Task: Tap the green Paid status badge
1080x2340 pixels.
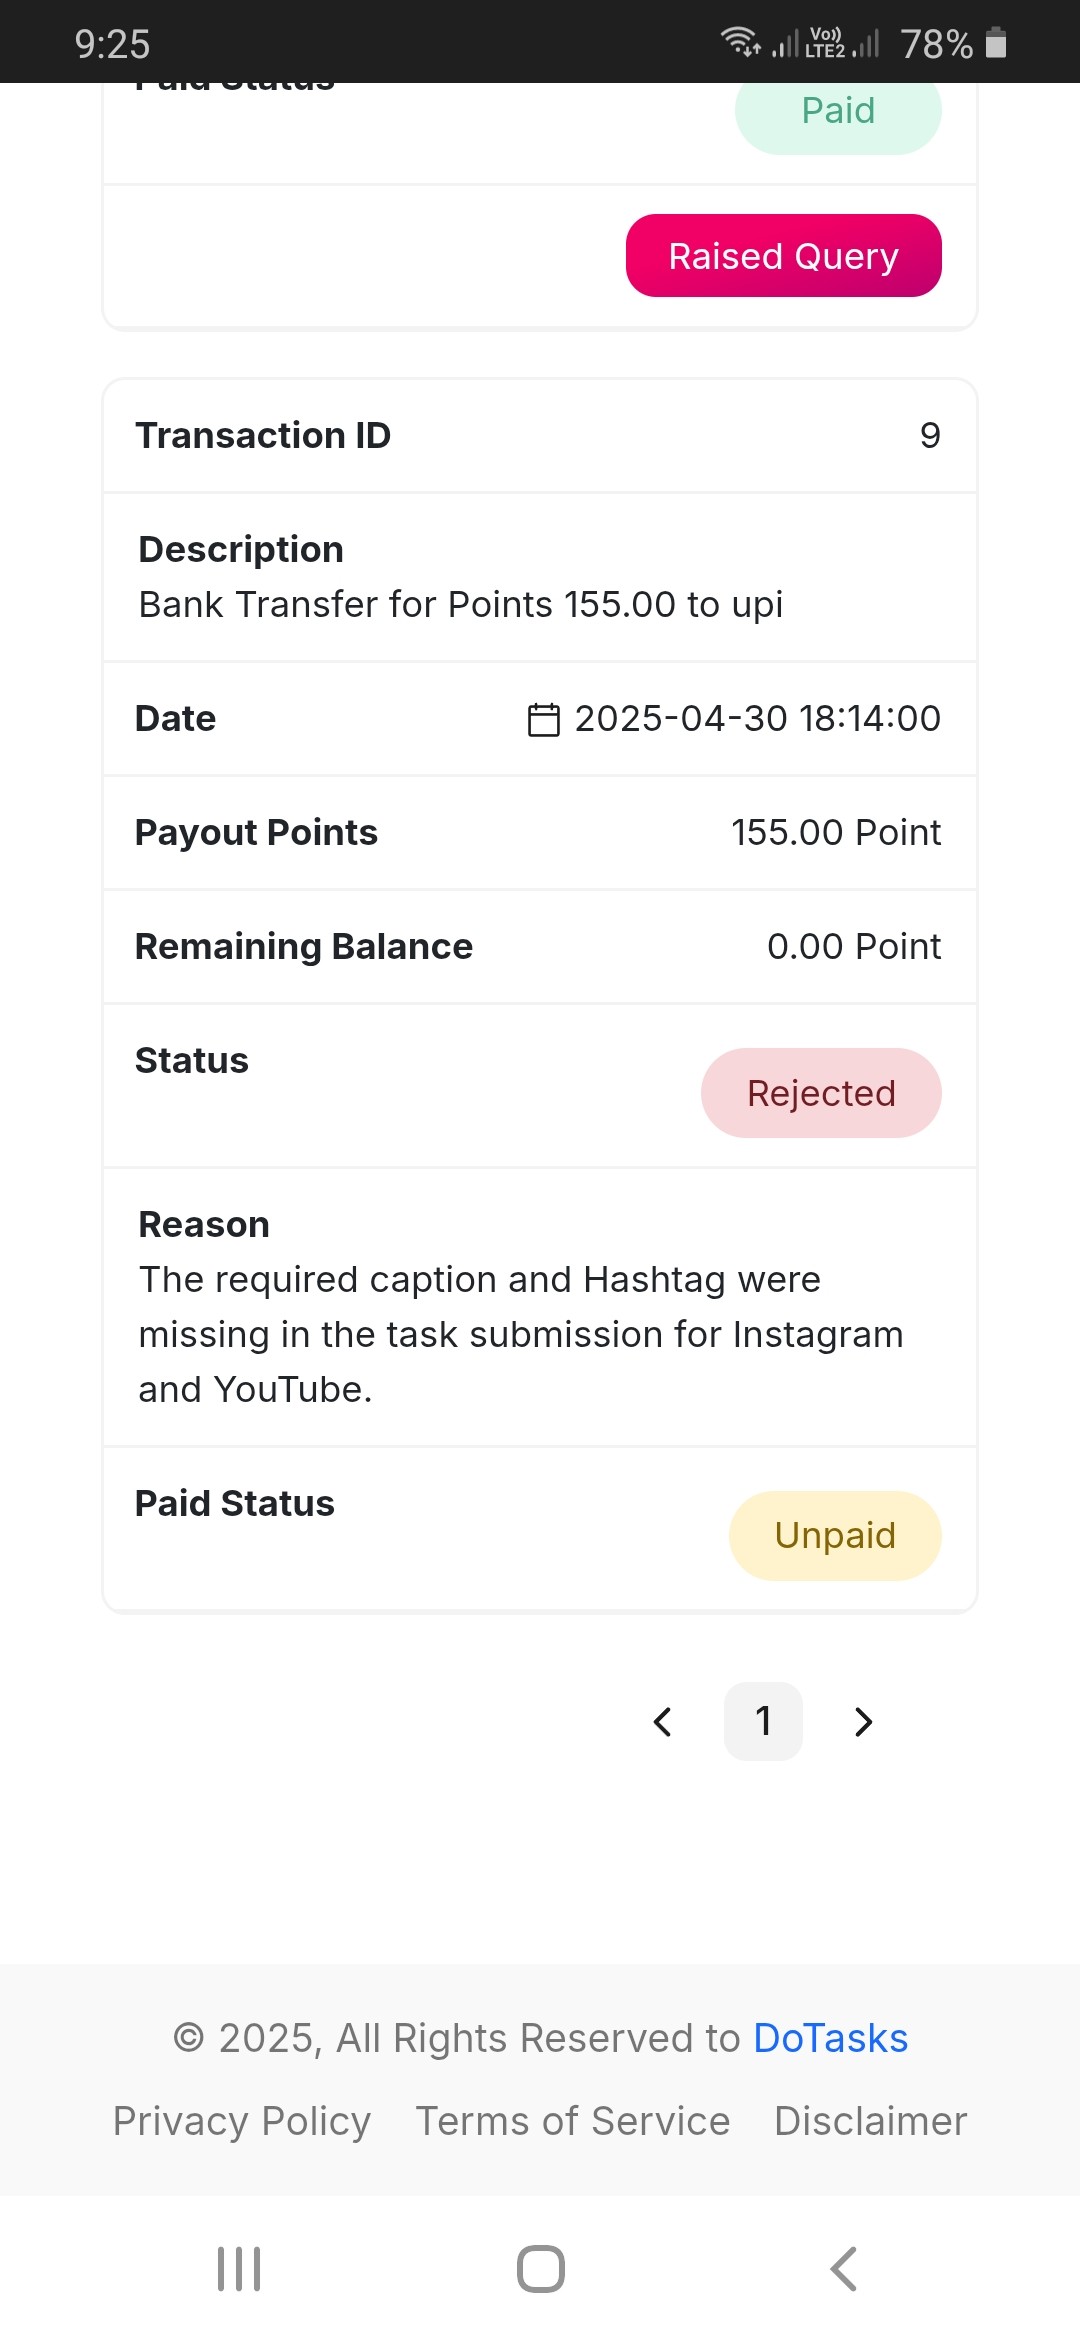Action: click(x=838, y=112)
